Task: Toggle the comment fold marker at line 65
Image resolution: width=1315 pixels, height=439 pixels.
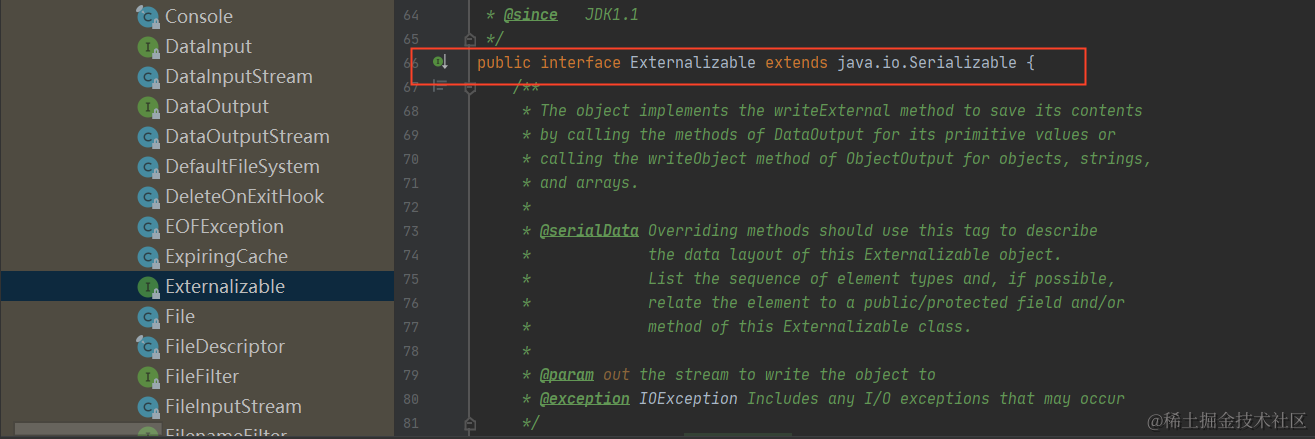Action: pos(469,40)
